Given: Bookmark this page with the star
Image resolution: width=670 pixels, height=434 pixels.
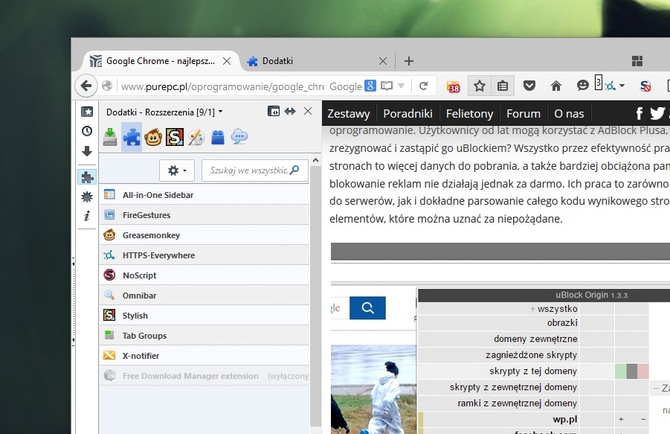Looking at the screenshot, I should (479, 86).
